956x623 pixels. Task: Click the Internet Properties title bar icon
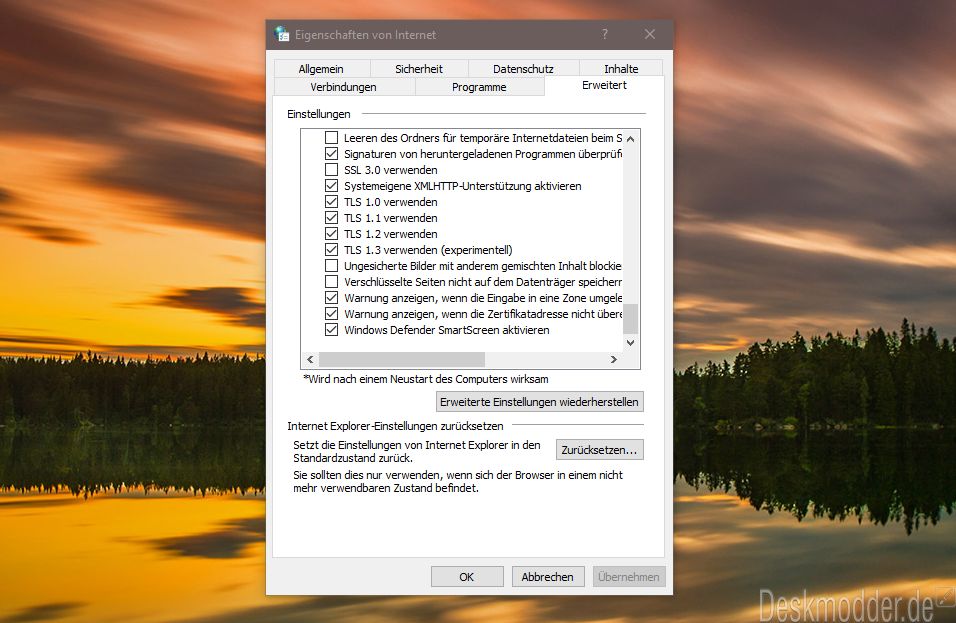(282, 34)
